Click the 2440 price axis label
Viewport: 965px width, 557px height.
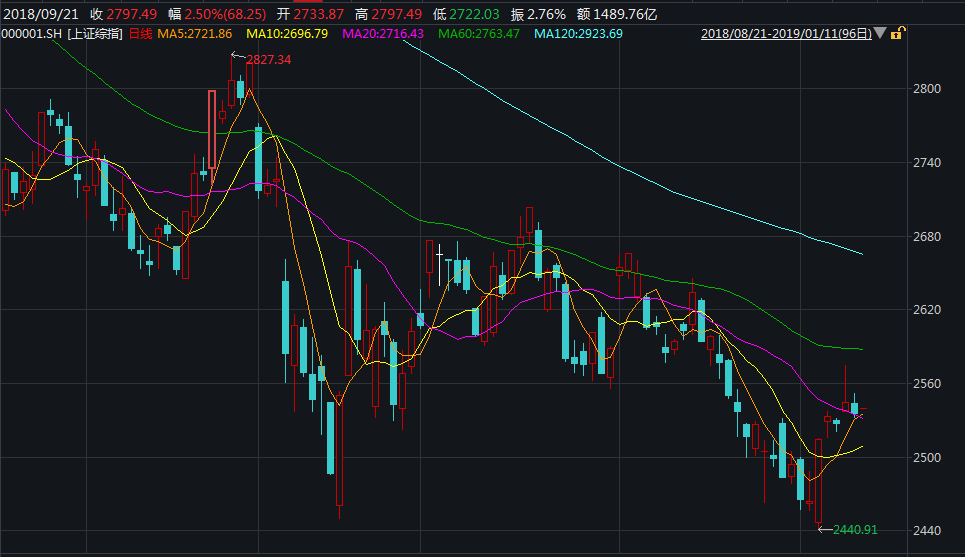coord(927,531)
